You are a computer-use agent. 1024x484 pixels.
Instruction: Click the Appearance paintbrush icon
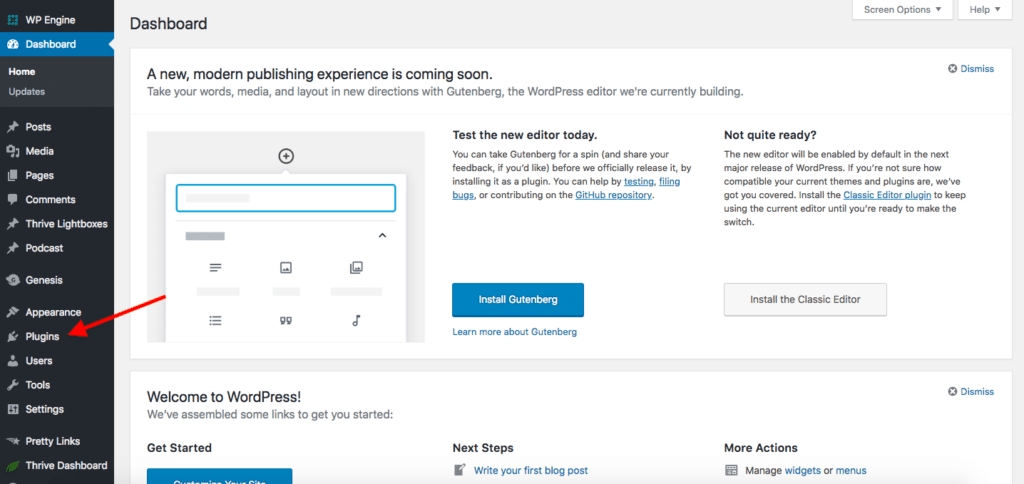pyautogui.click(x=13, y=312)
